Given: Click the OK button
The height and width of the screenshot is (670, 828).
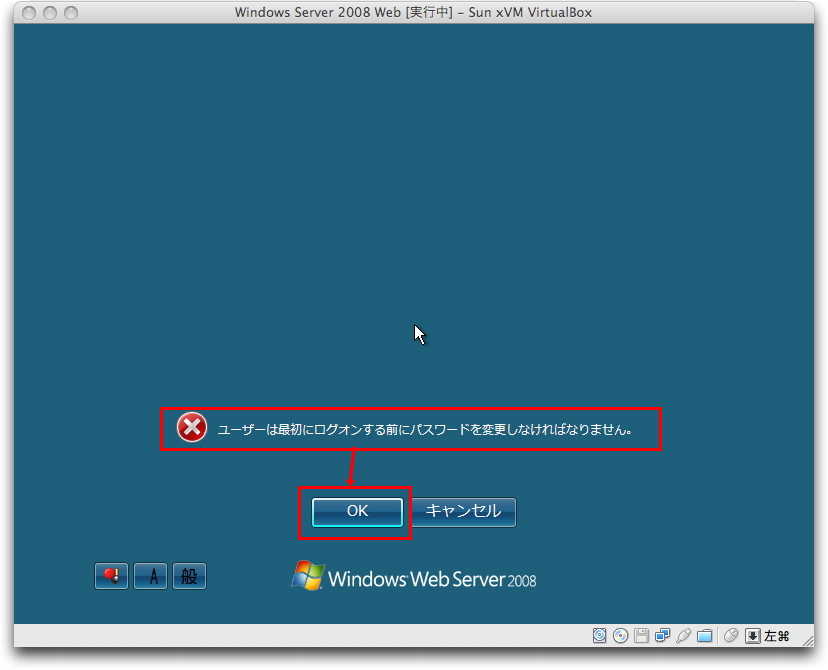Looking at the screenshot, I should [357, 512].
